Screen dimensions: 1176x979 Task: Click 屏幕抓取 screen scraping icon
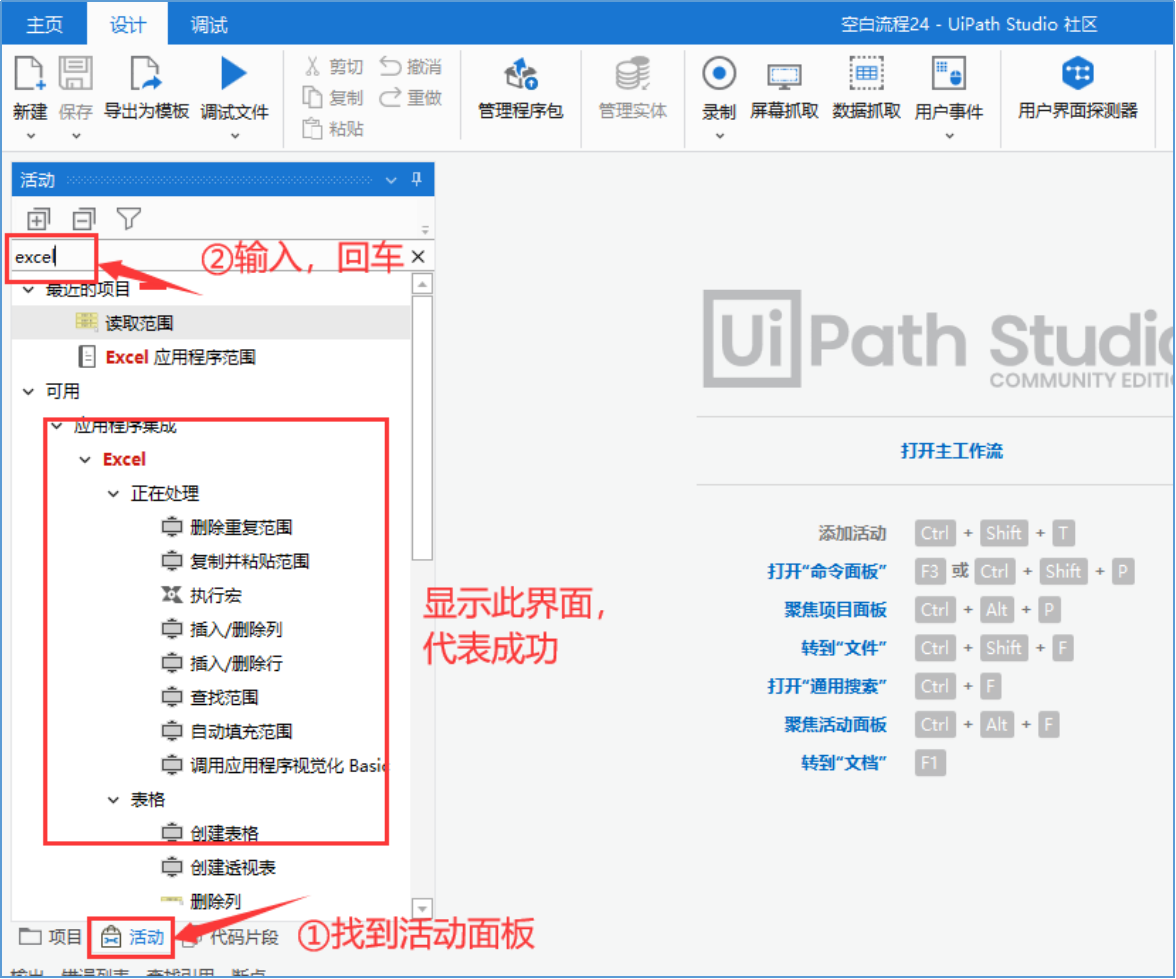pyautogui.click(x=784, y=76)
